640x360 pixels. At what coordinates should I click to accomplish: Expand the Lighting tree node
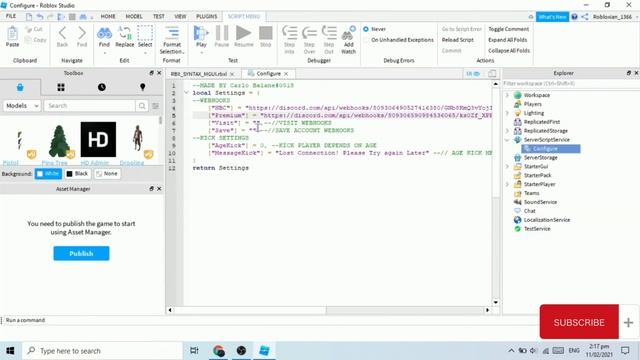click(507, 113)
